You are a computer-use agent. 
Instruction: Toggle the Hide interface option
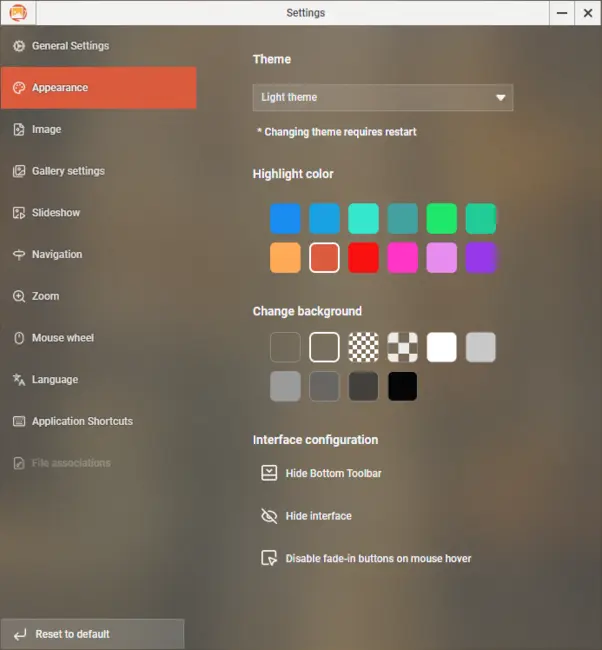(x=318, y=516)
